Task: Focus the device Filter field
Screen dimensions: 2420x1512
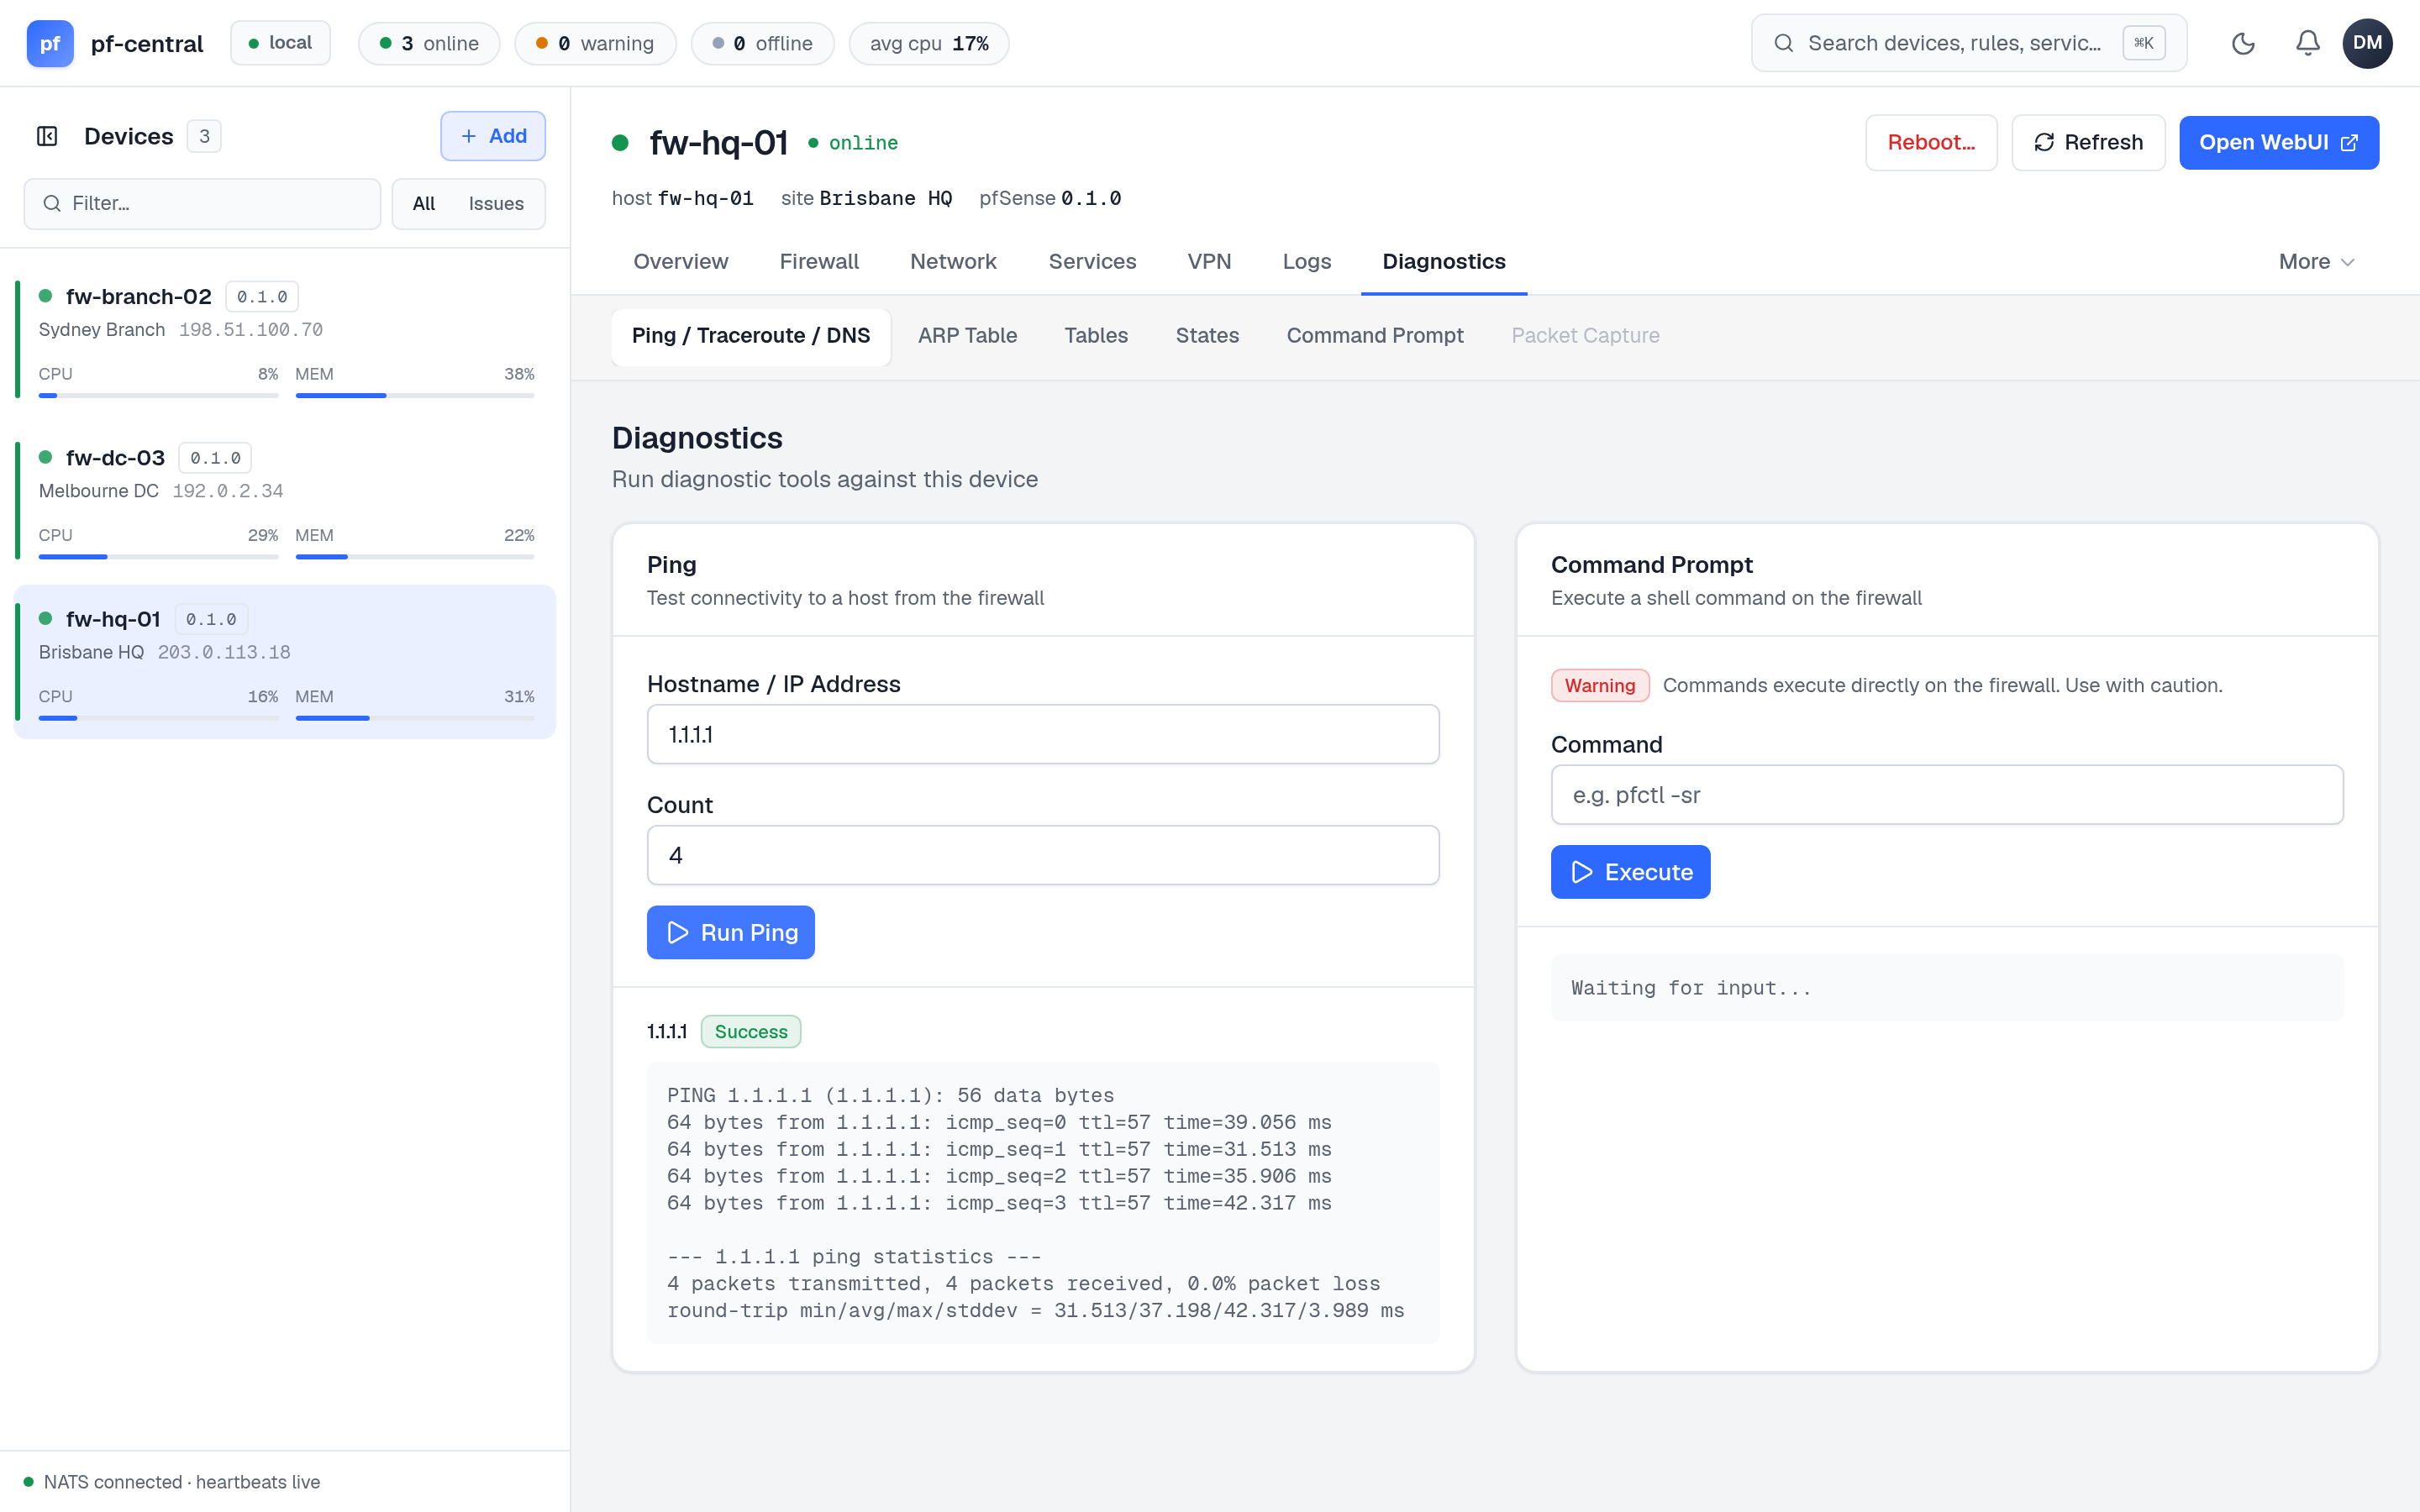Action: point(202,204)
